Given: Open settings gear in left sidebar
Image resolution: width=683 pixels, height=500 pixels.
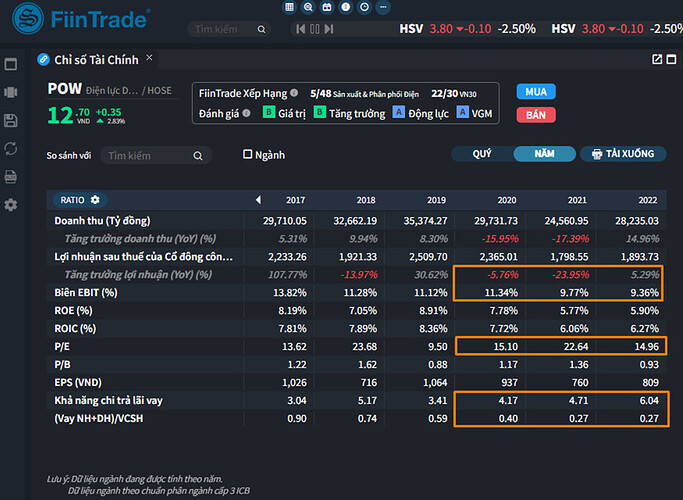Looking at the screenshot, I should coord(11,205).
